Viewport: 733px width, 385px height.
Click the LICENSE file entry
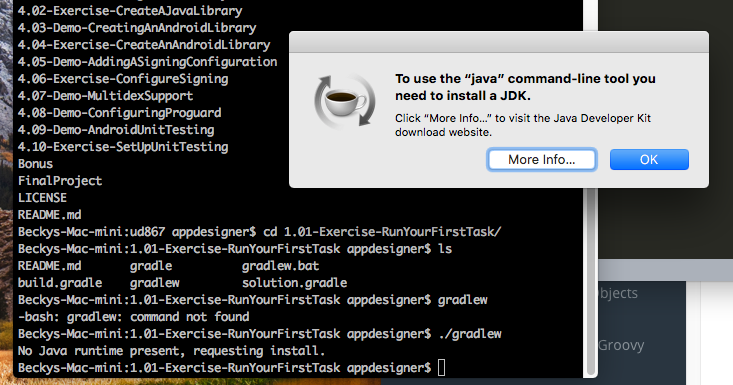coord(42,198)
